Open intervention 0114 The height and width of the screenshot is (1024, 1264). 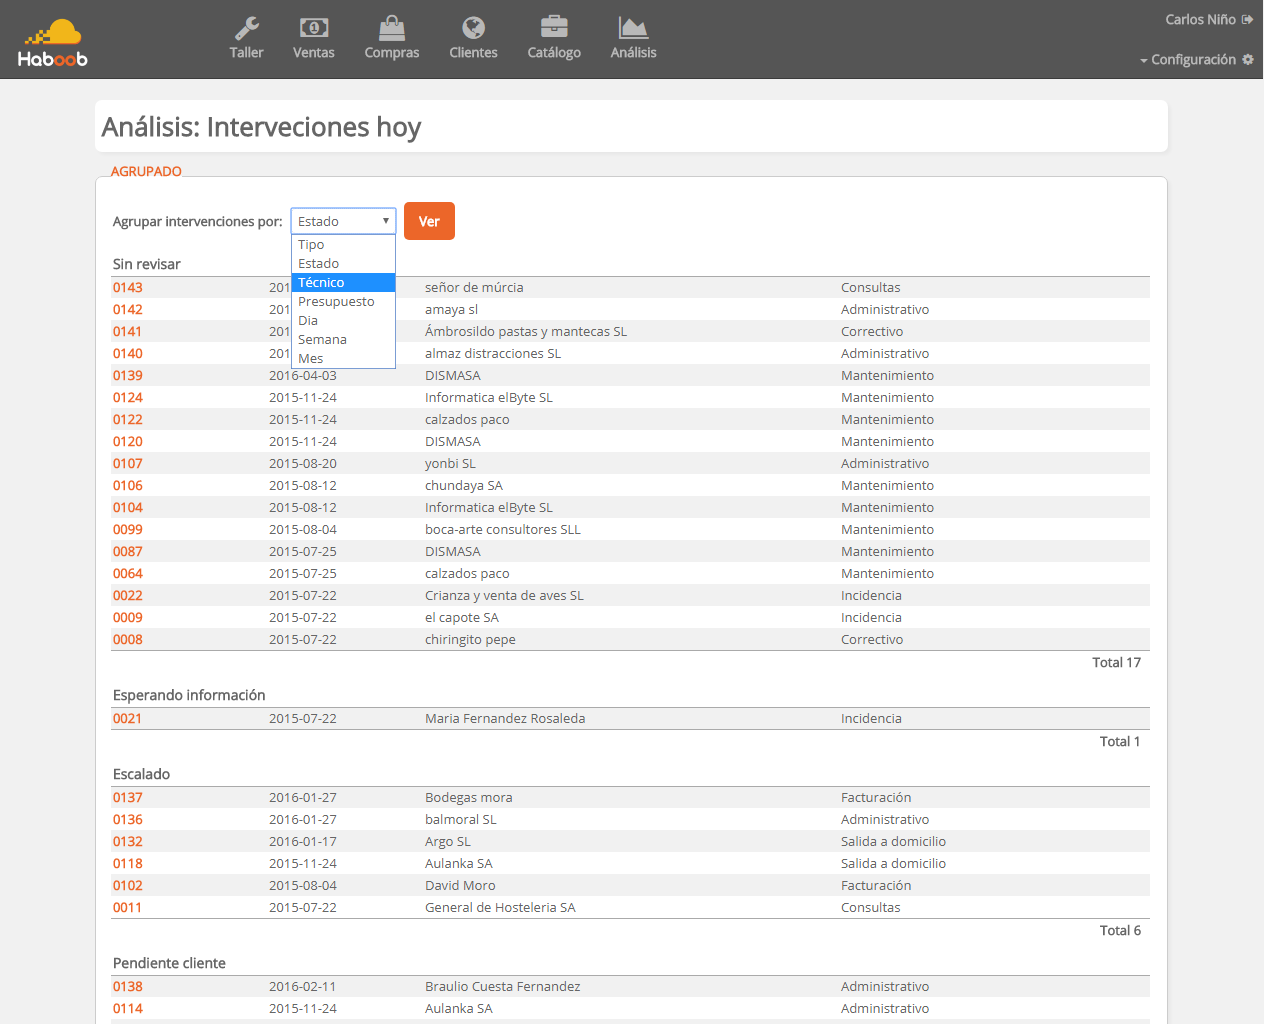128,1009
